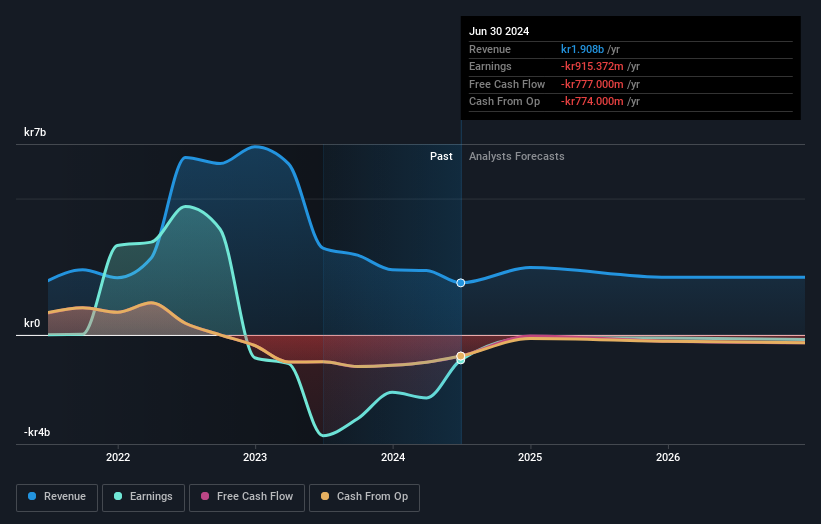Toggle the Earnings series legend button
This screenshot has width=821, height=524.
click(143, 497)
